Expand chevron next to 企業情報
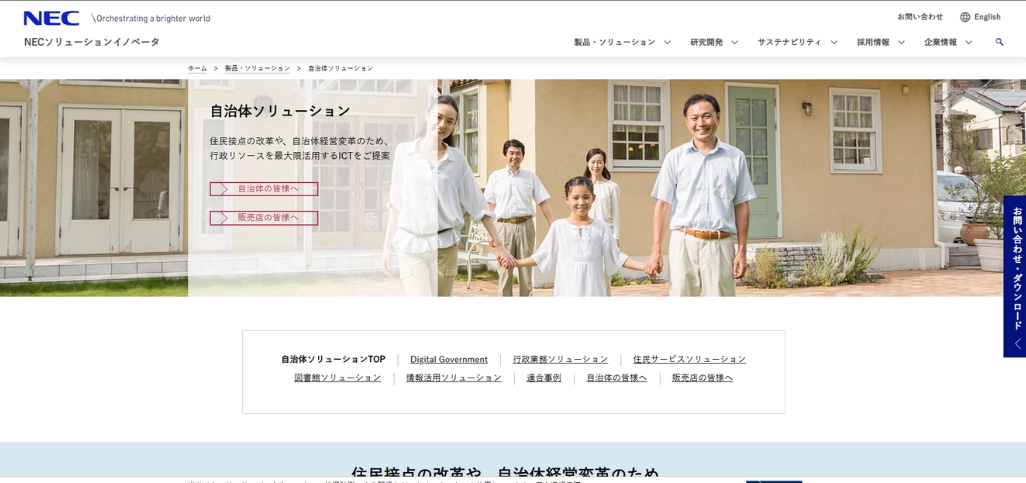Viewport: 1026px width, 483px height. (968, 42)
